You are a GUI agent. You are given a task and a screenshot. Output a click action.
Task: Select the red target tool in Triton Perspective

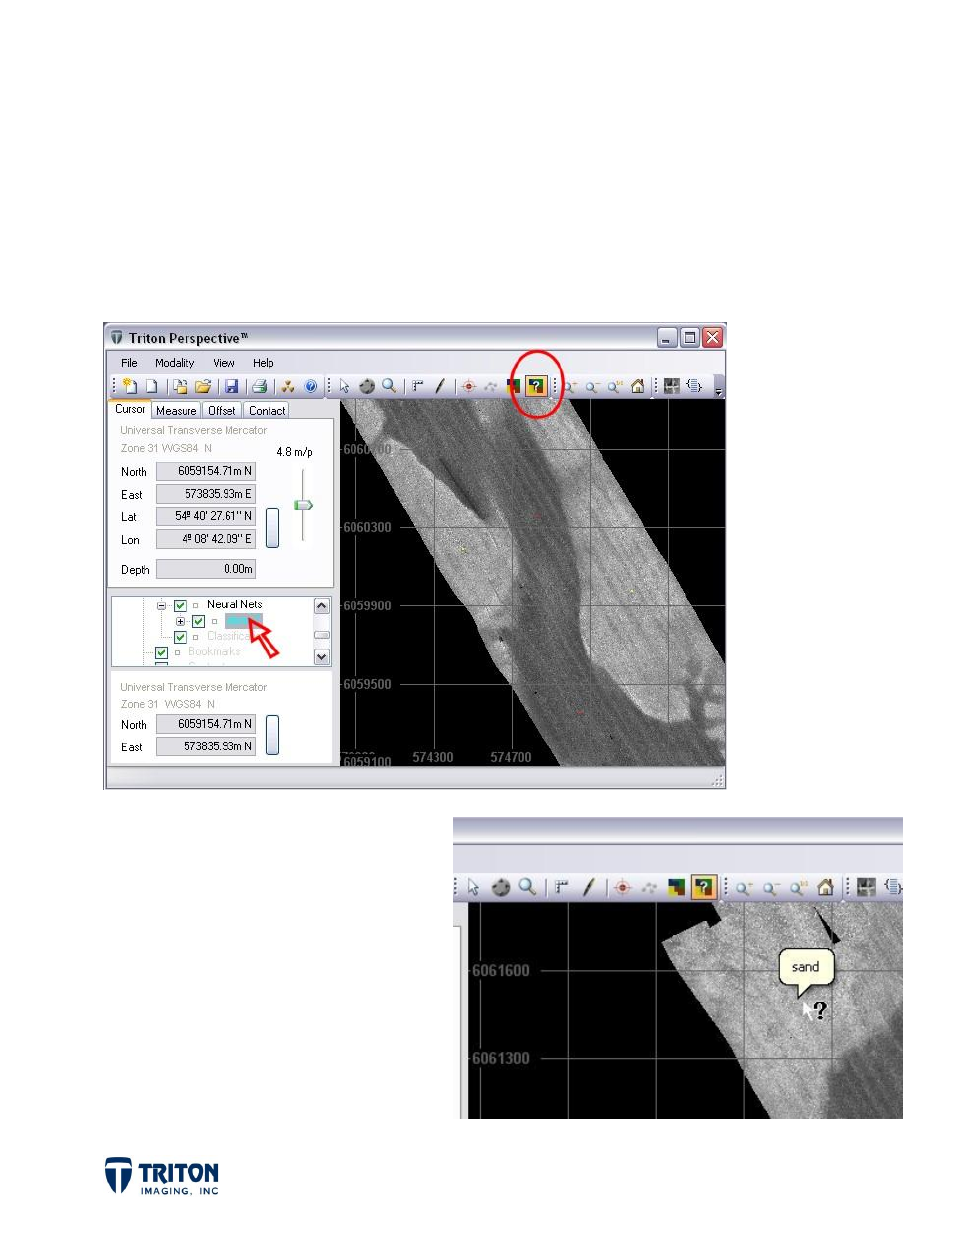[x=468, y=386]
